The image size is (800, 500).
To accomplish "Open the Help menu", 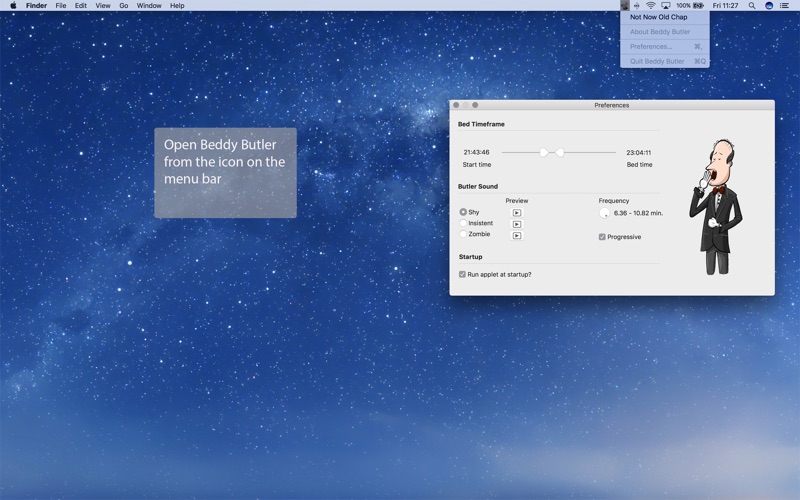I will pyautogui.click(x=177, y=6).
